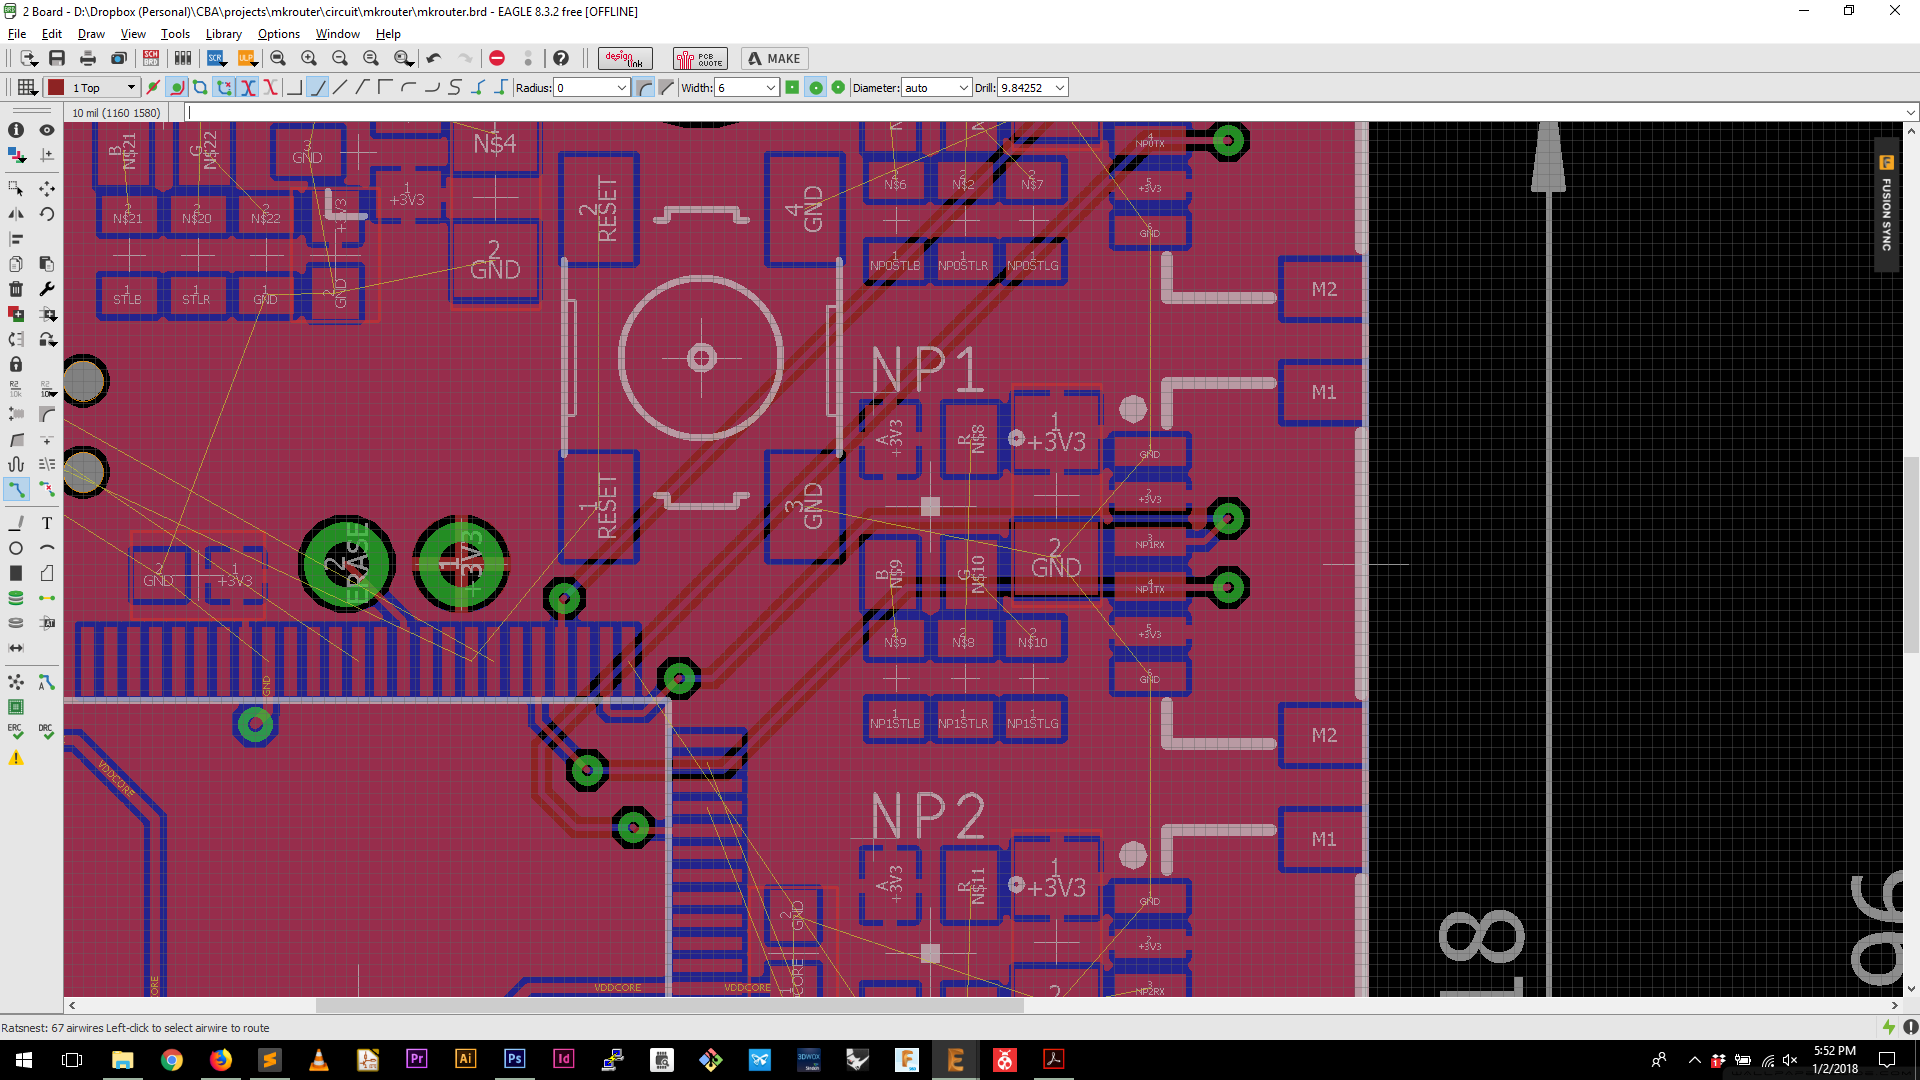Click the Undo arrow icon
1920x1080 pixels.
pos(434,58)
